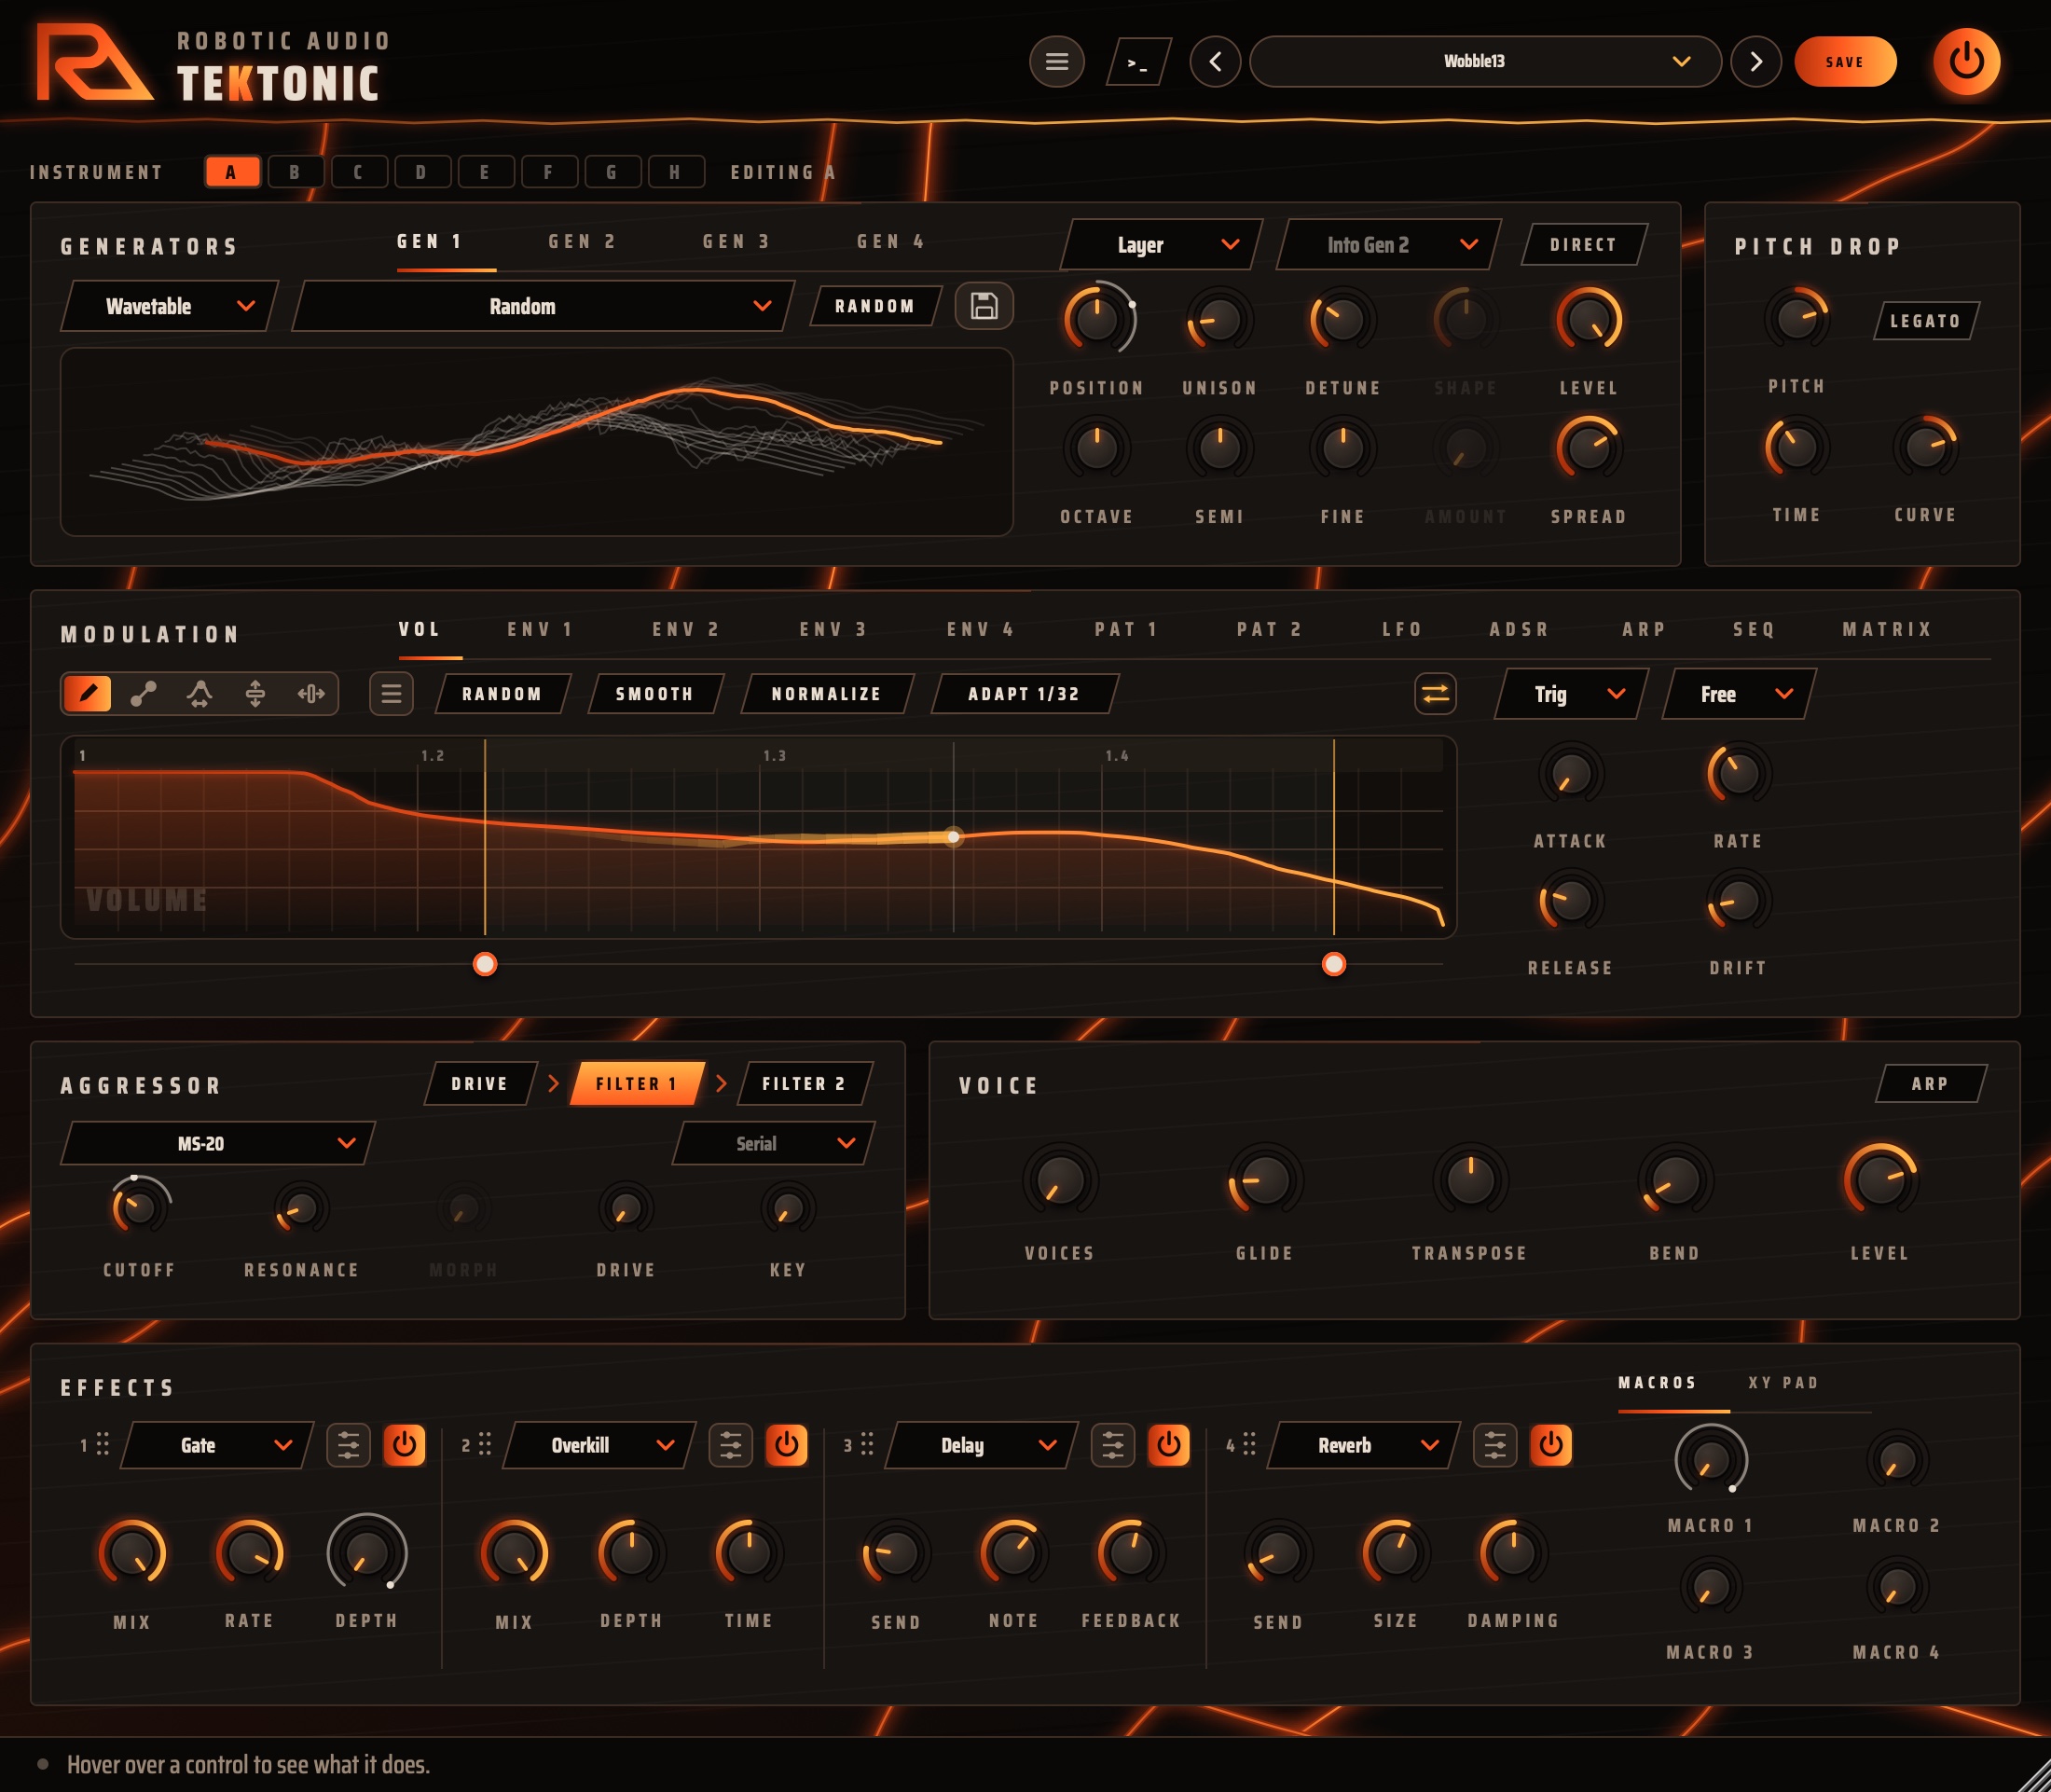Open the LFO modulation tab
This screenshot has height=1792, width=2051.
[x=1402, y=629]
